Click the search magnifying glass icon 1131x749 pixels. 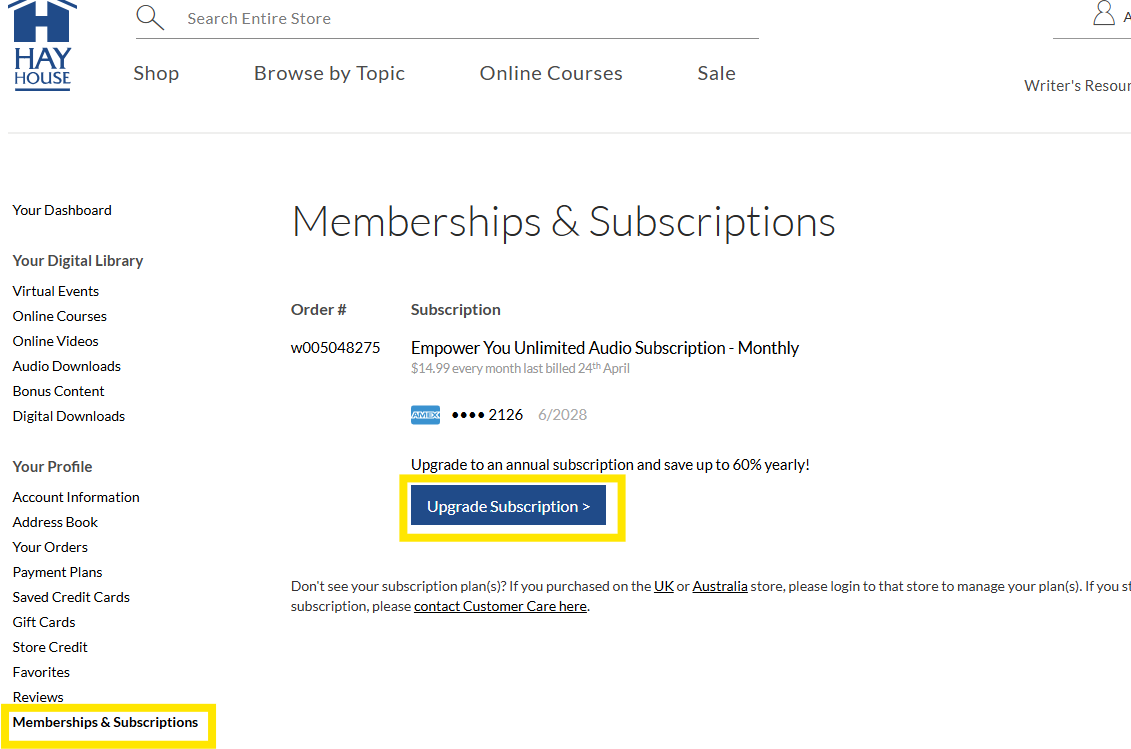click(x=149, y=18)
